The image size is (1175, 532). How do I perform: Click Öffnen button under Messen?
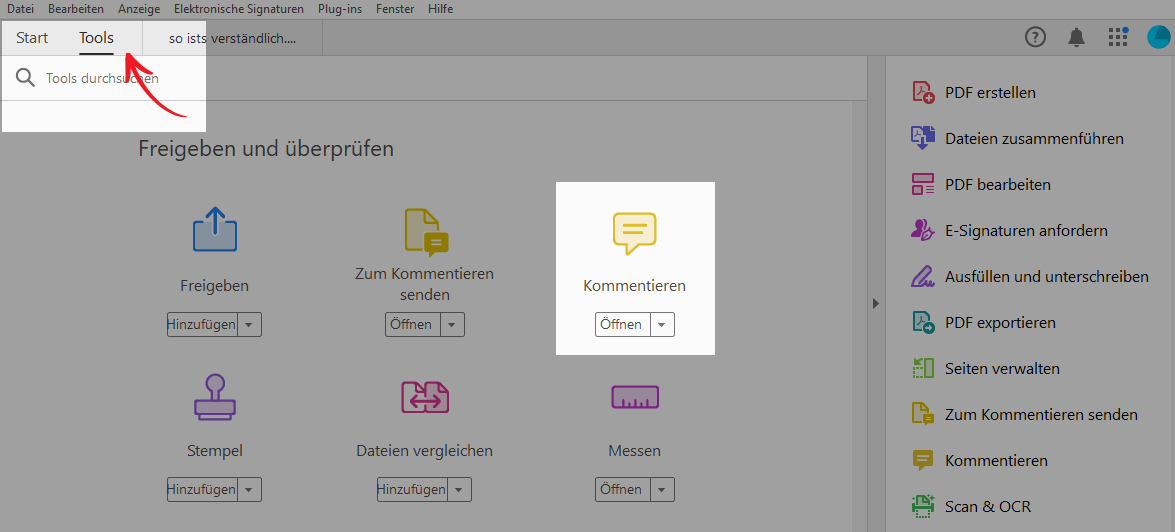[x=622, y=489]
